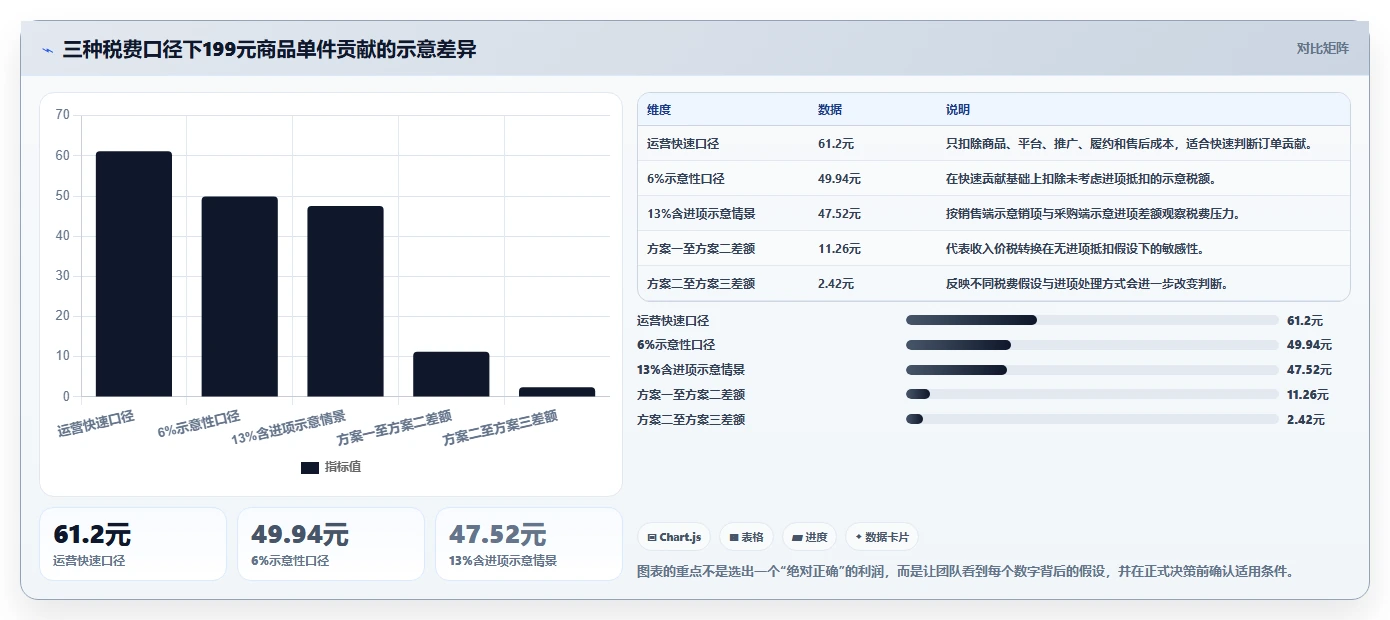Select the 进度 chip
This screenshot has height=620, width=1390.
pos(809,537)
